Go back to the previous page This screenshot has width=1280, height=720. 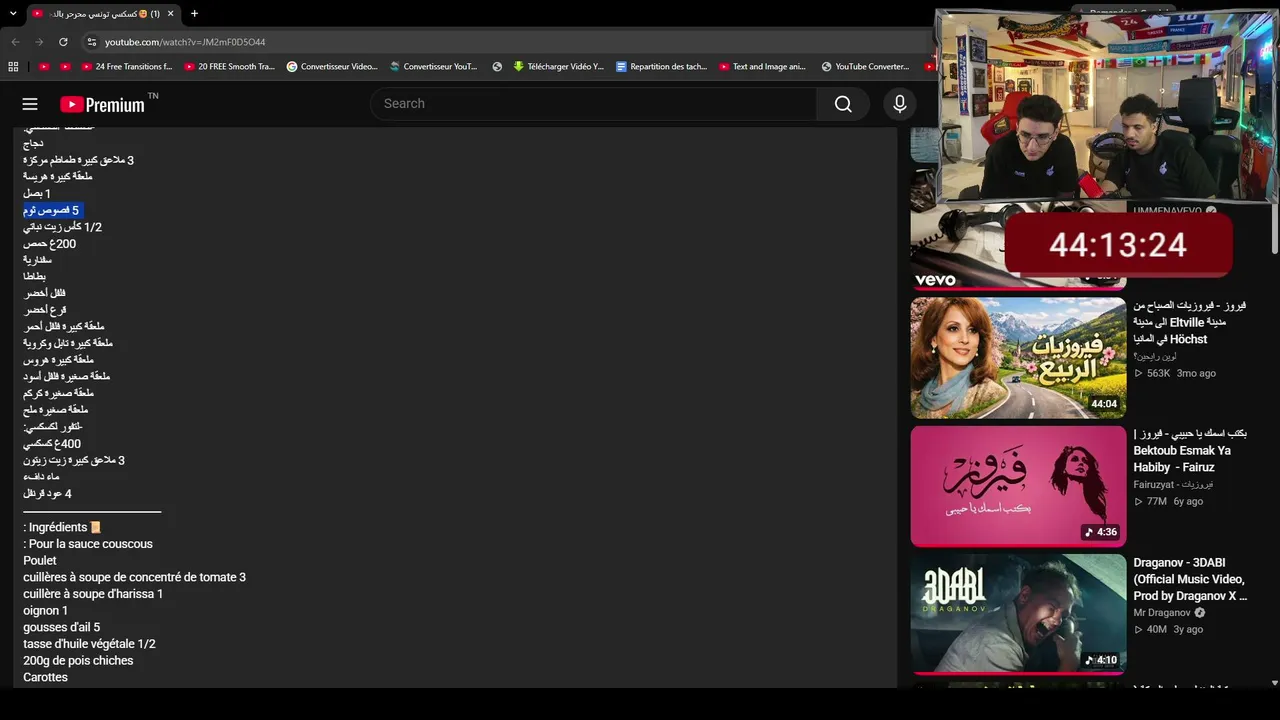[x=15, y=42]
